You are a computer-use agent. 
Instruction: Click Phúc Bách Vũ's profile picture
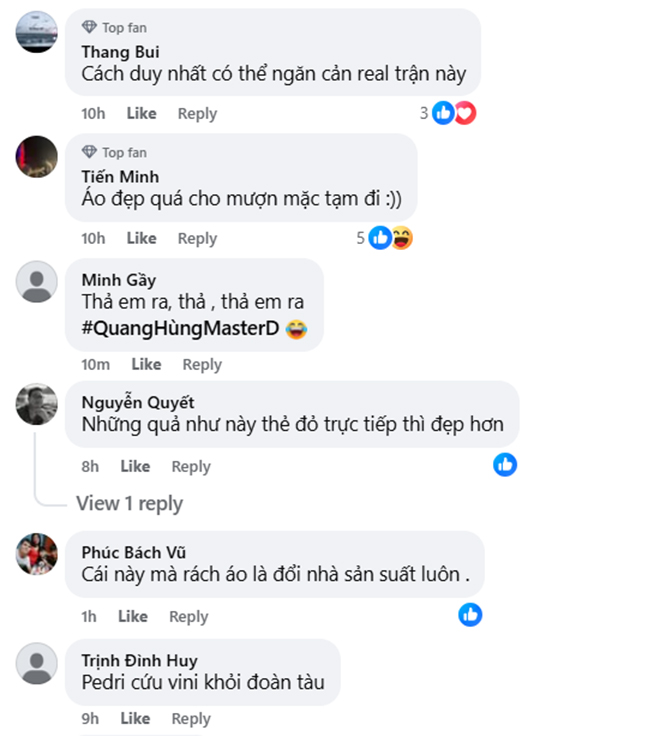pyautogui.click(x=38, y=554)
